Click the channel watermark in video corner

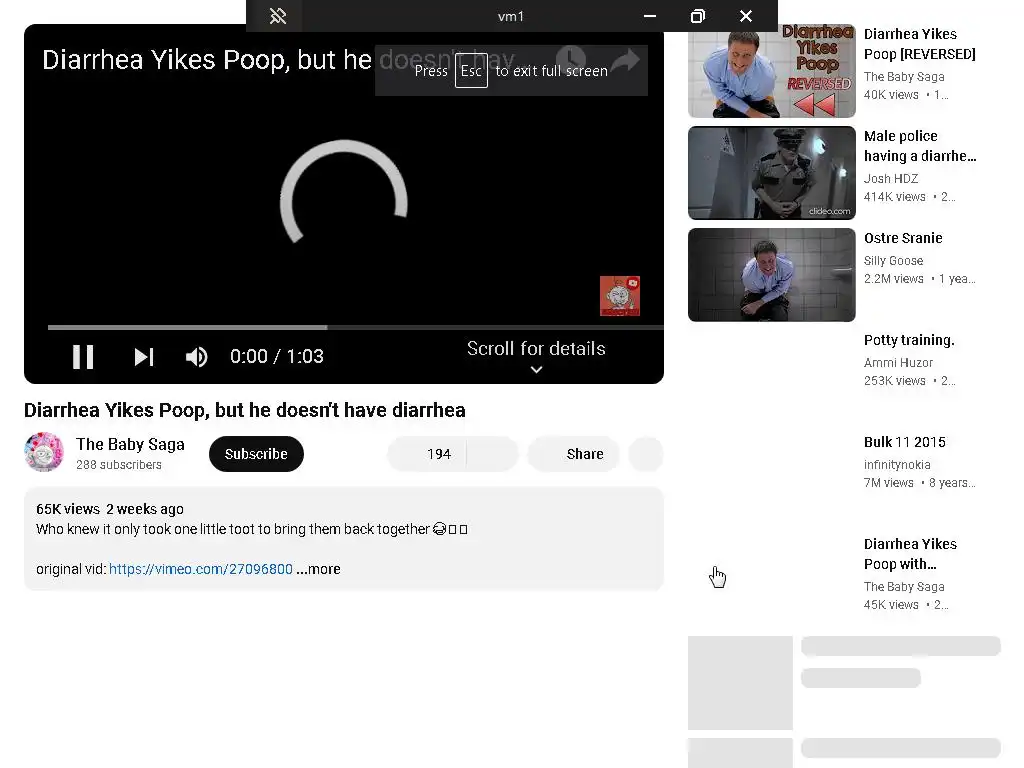(620, 296)
